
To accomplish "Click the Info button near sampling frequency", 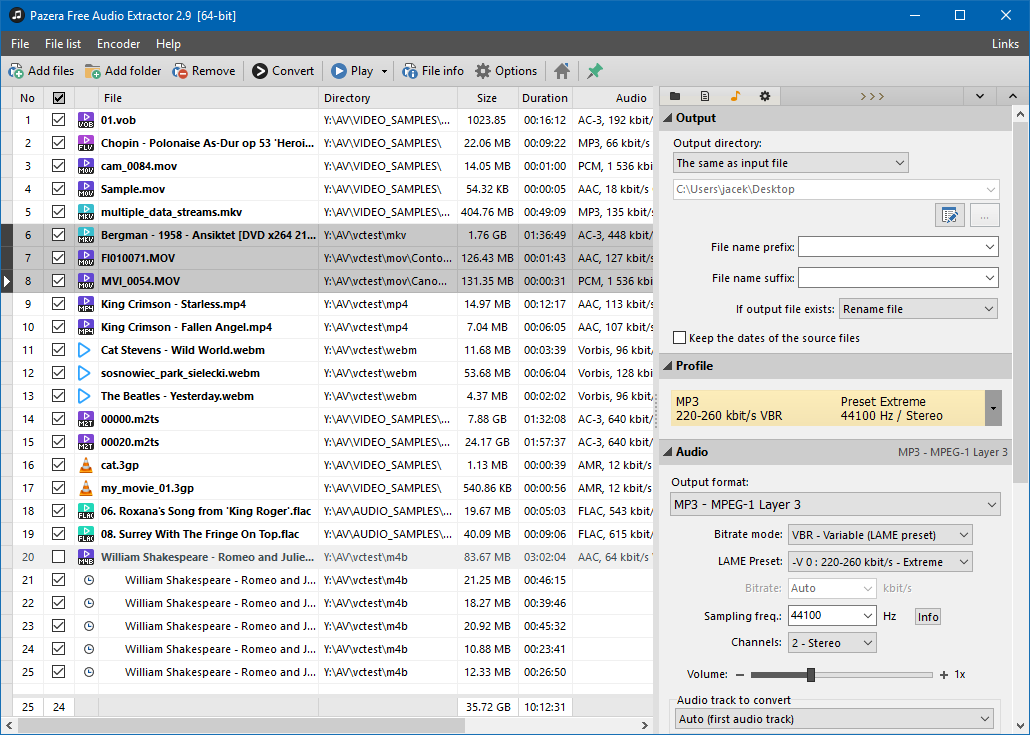I will (x=928, y=617).
